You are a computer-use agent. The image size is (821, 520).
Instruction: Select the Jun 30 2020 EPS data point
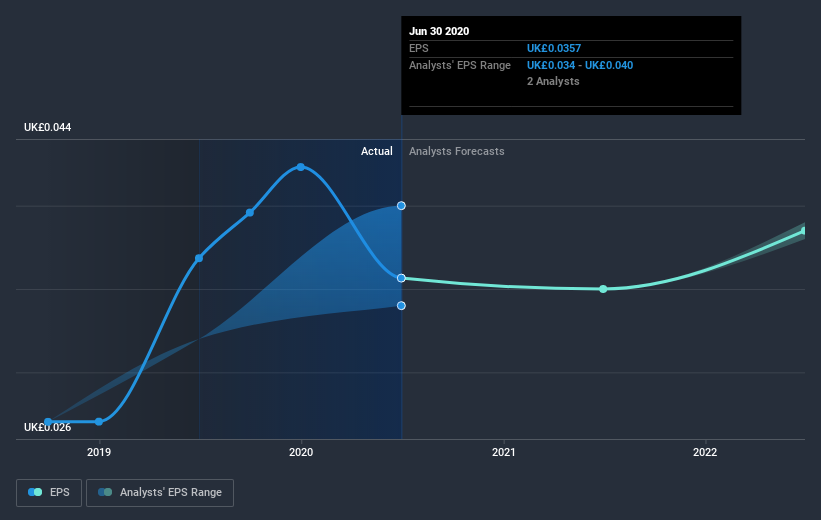[401, 278]
